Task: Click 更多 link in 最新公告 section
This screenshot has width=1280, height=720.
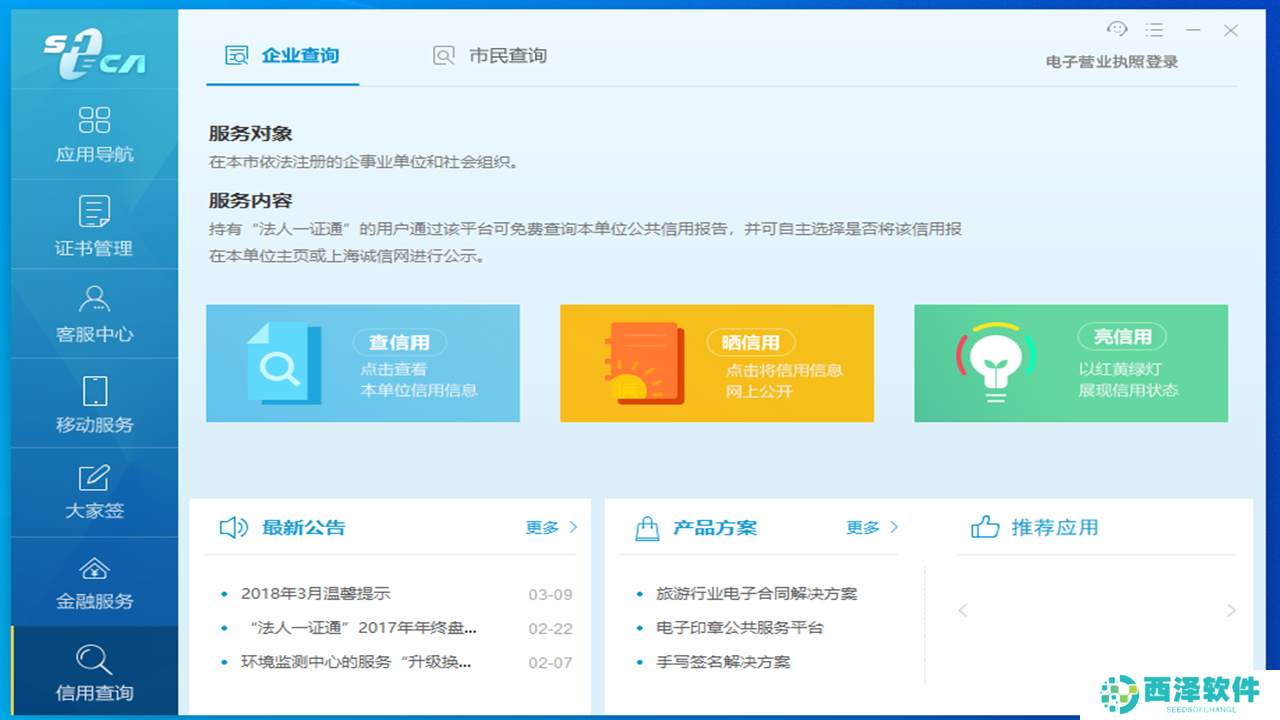Action: click(542, 528)
